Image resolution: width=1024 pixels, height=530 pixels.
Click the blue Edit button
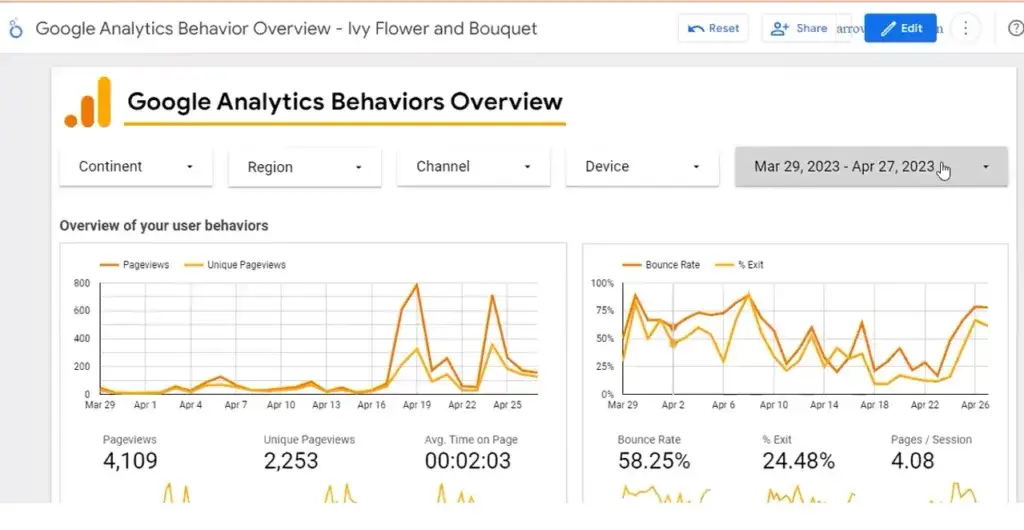coord(900,29)
